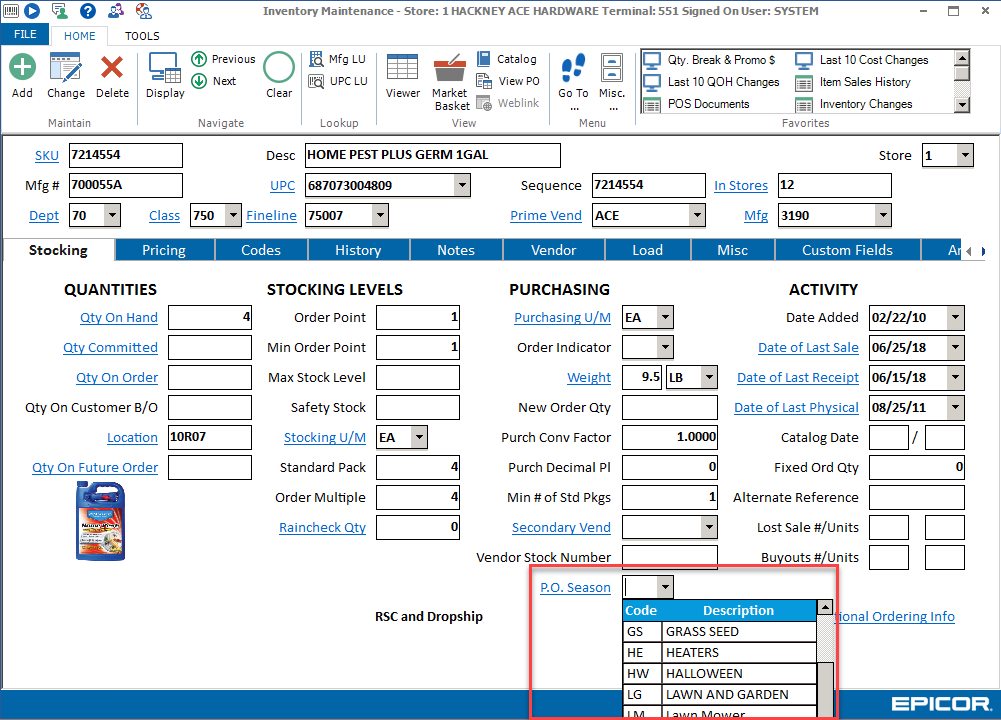The width and height of the screenshot is (1001, 720).
Task: Open the History tab
Action: pos(358,250)
